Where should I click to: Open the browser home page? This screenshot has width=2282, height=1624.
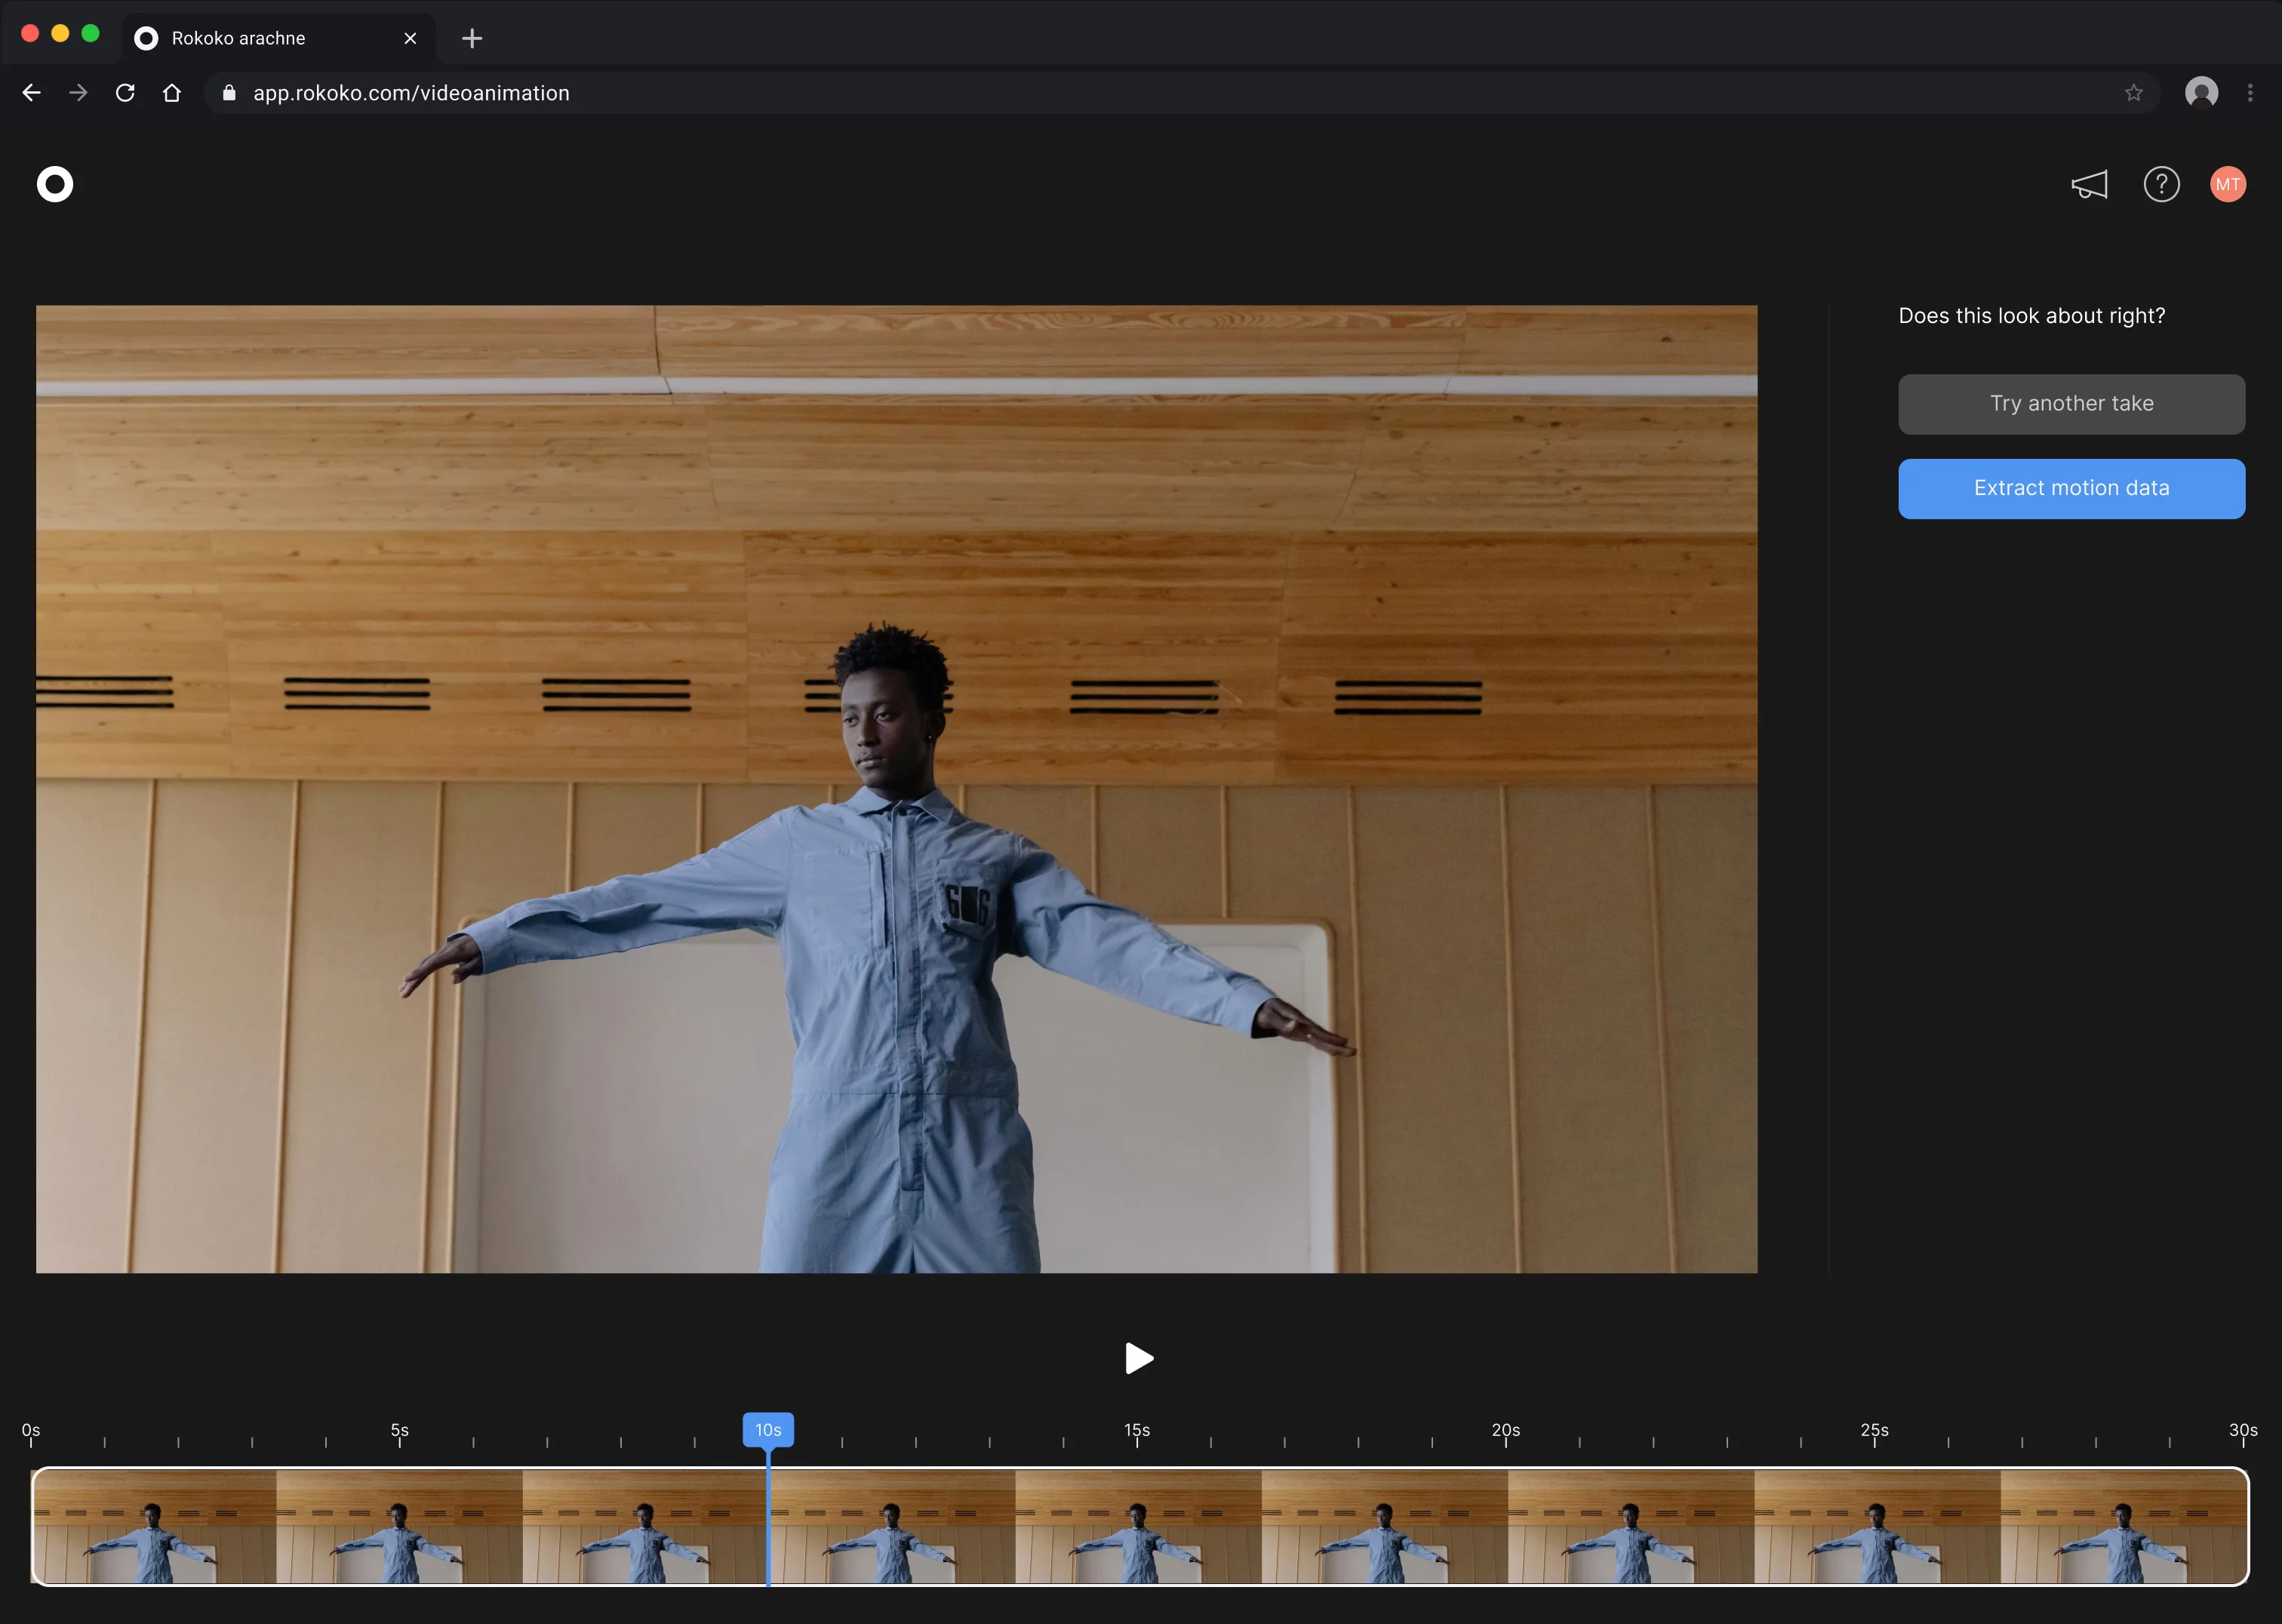(171, 92)
